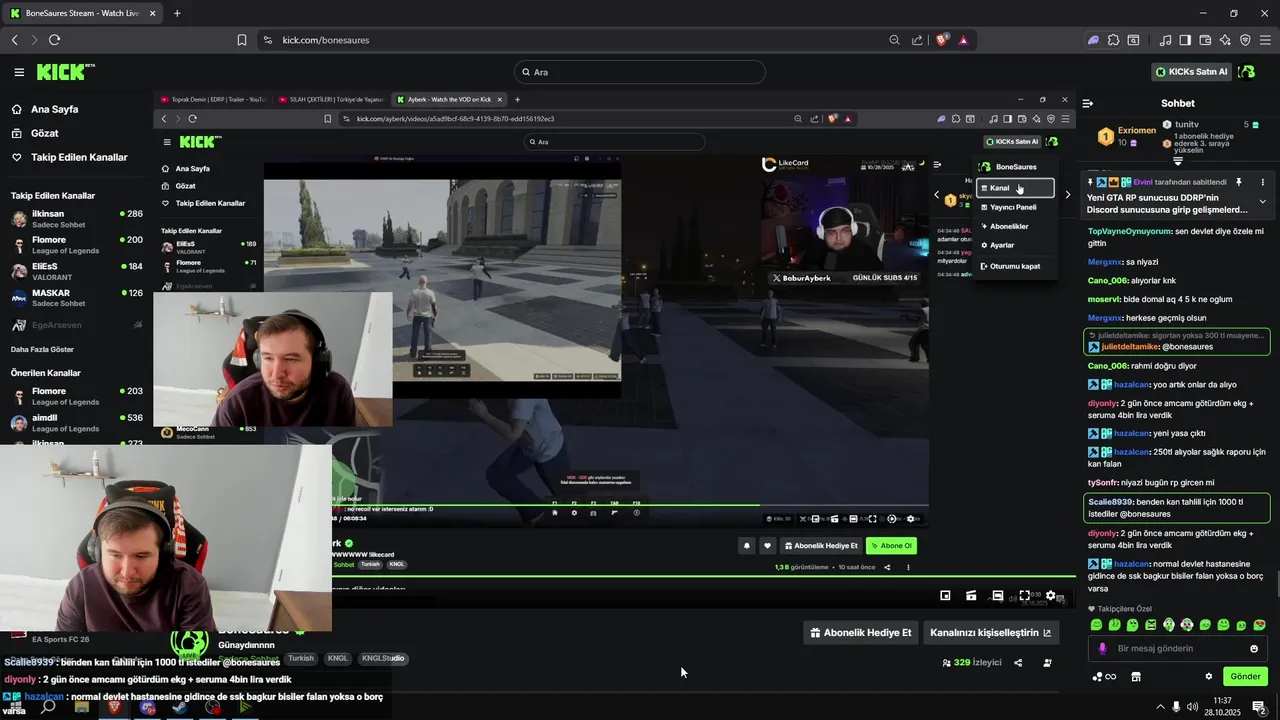Viewport: 1280px width, 720px height.
Task: Show more channels via Daha Fazla Göster
Action: (42, 349)
